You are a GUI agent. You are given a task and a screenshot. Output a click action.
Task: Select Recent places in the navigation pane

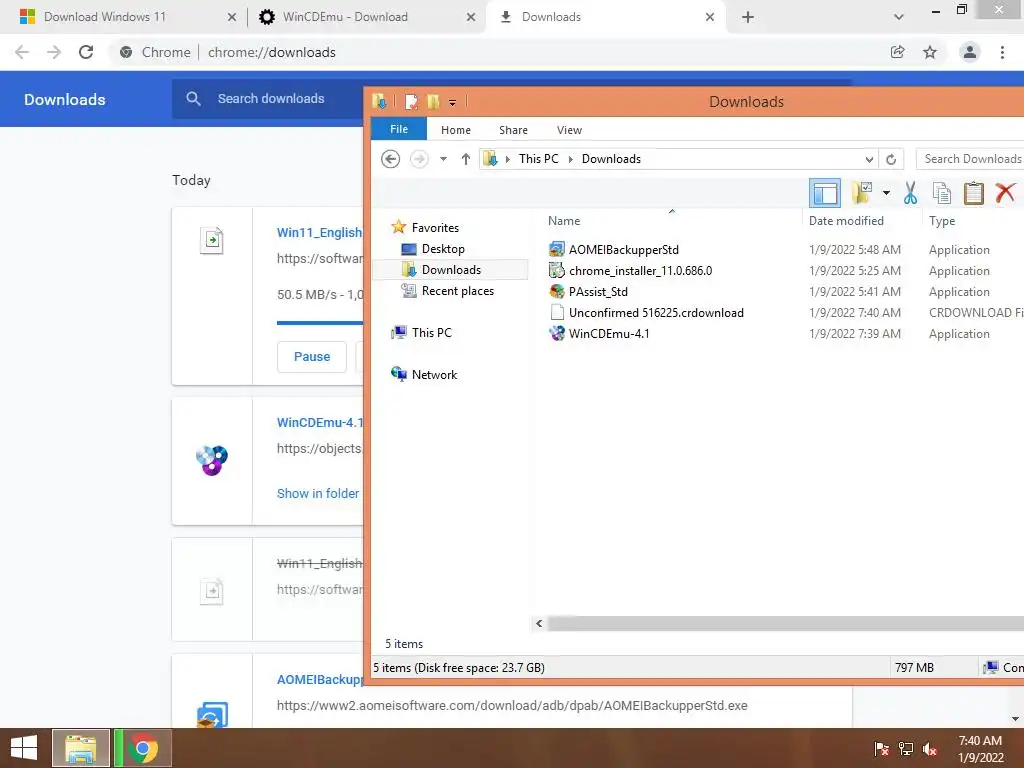457,291
